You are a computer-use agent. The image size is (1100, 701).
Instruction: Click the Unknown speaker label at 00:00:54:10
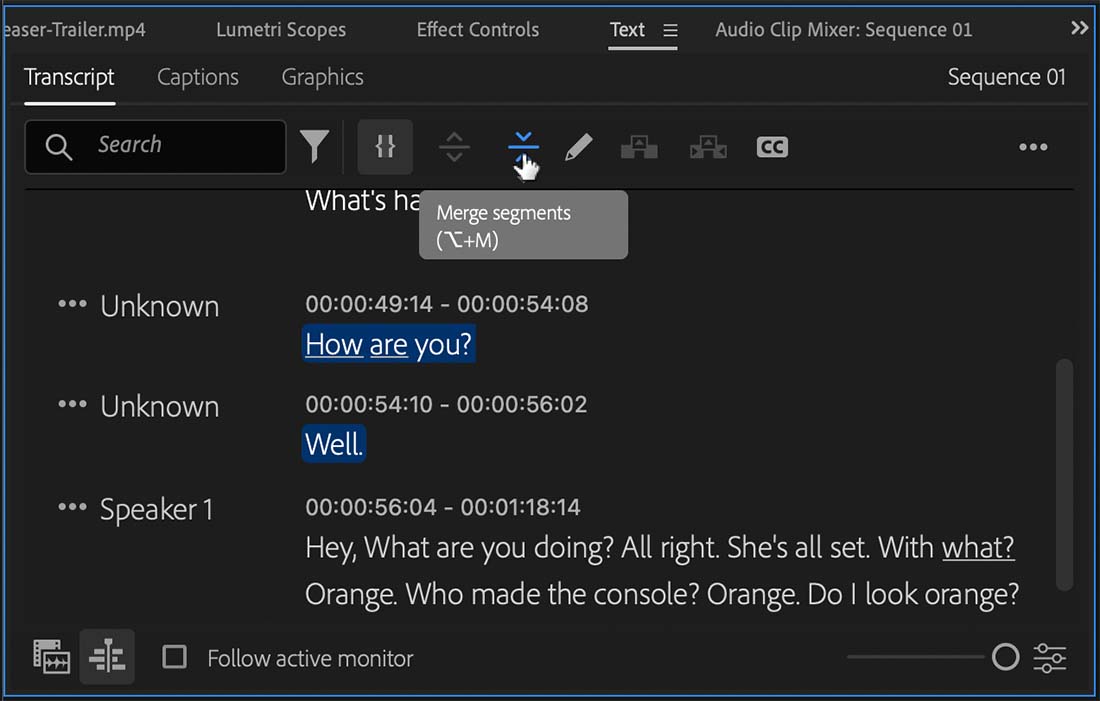(x=160, y=407)
